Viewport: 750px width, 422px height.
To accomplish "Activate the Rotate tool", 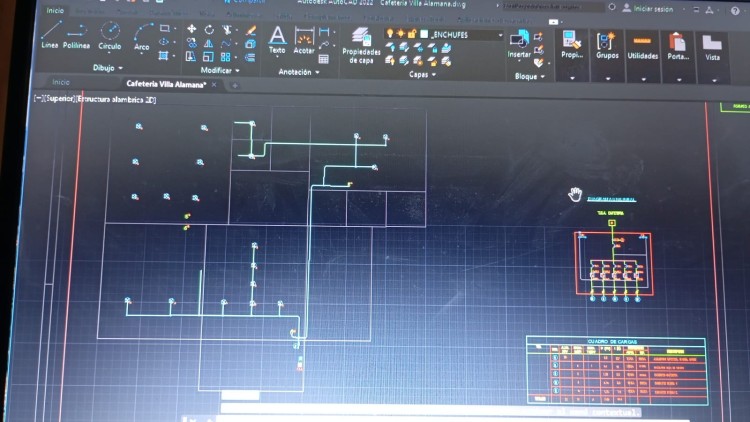I will pyautogui.click(x=209, y=30).
